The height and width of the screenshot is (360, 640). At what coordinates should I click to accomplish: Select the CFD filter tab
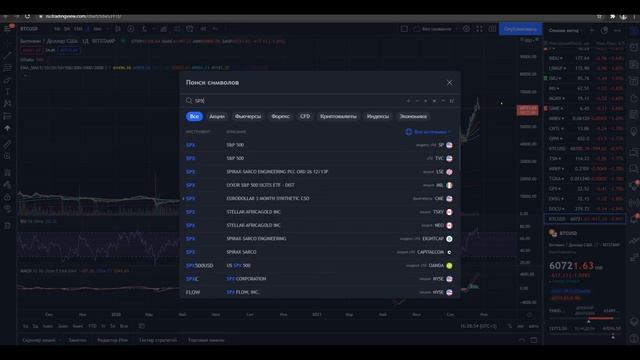coord(305,116)
